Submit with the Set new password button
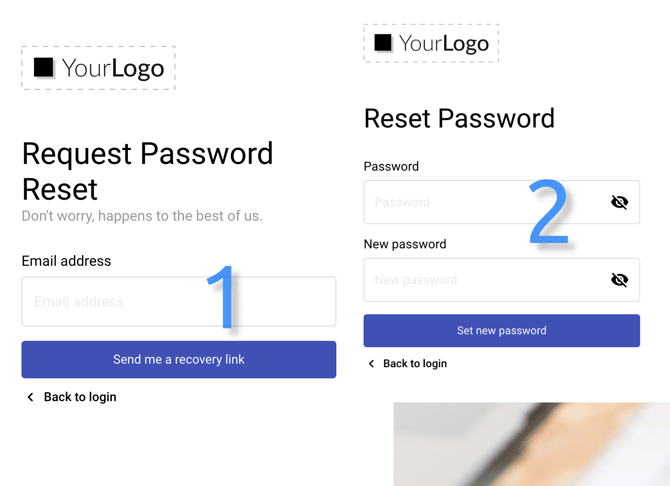 (x=501, y=330)
